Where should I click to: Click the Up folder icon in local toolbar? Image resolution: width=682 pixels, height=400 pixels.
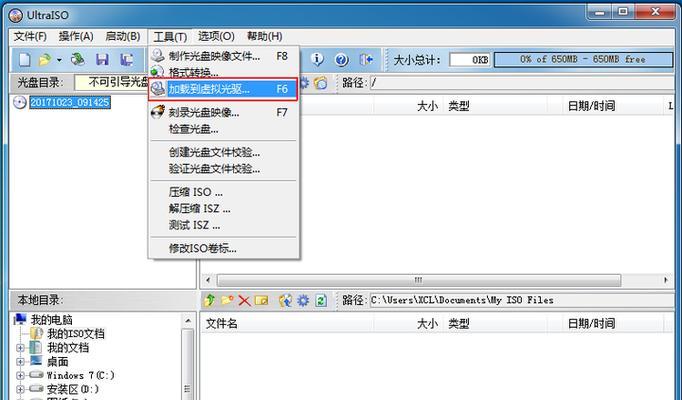209,300
